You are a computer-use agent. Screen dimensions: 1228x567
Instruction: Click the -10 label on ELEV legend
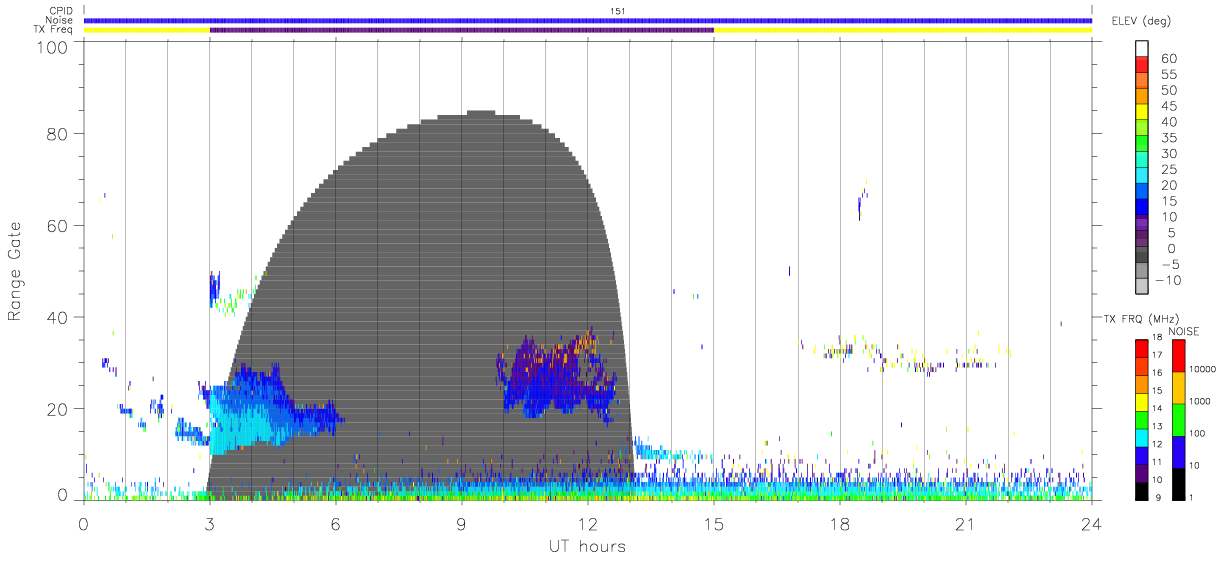pos(1168,281)
